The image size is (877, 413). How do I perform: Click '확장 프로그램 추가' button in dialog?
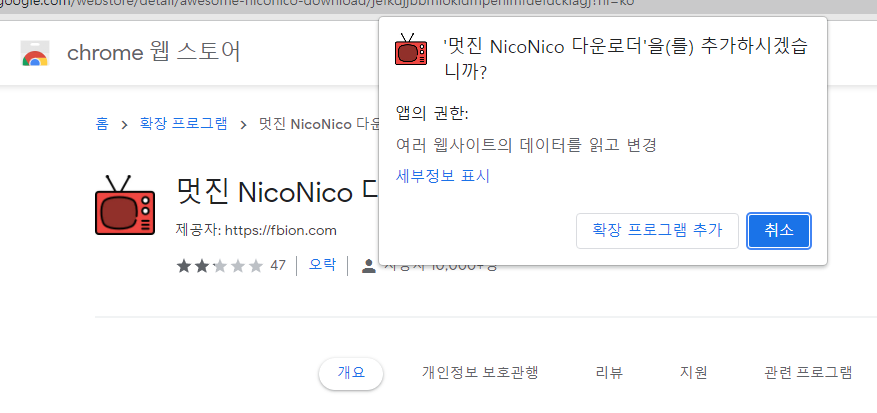(x=657, y=231)
